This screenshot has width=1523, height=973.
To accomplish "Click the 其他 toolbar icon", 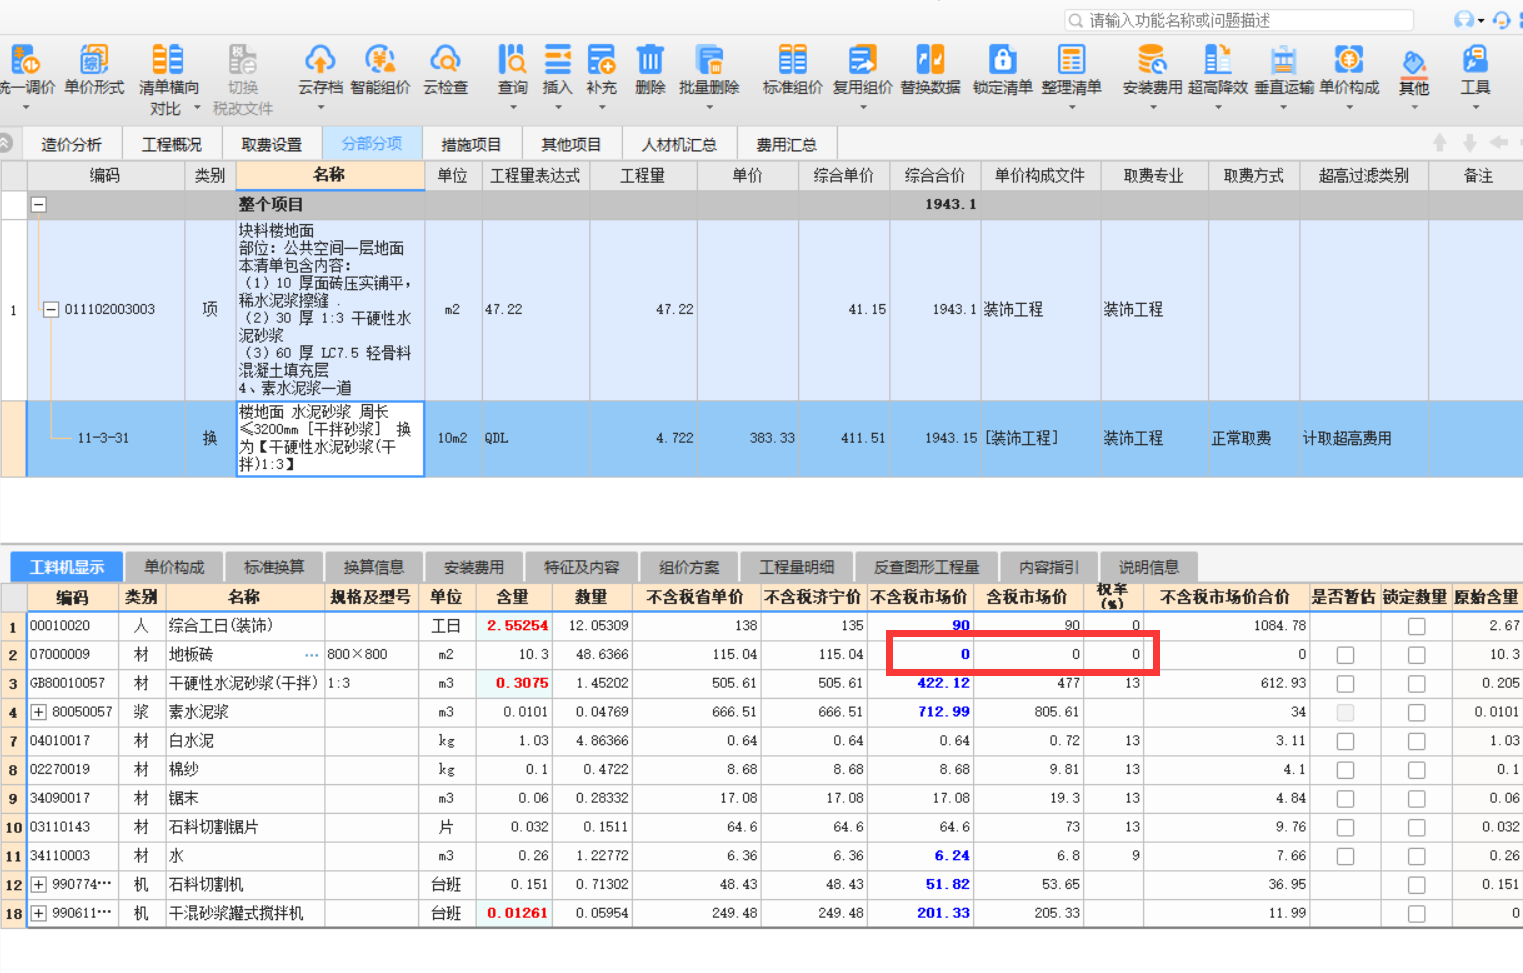I will tap(1414, 64).
